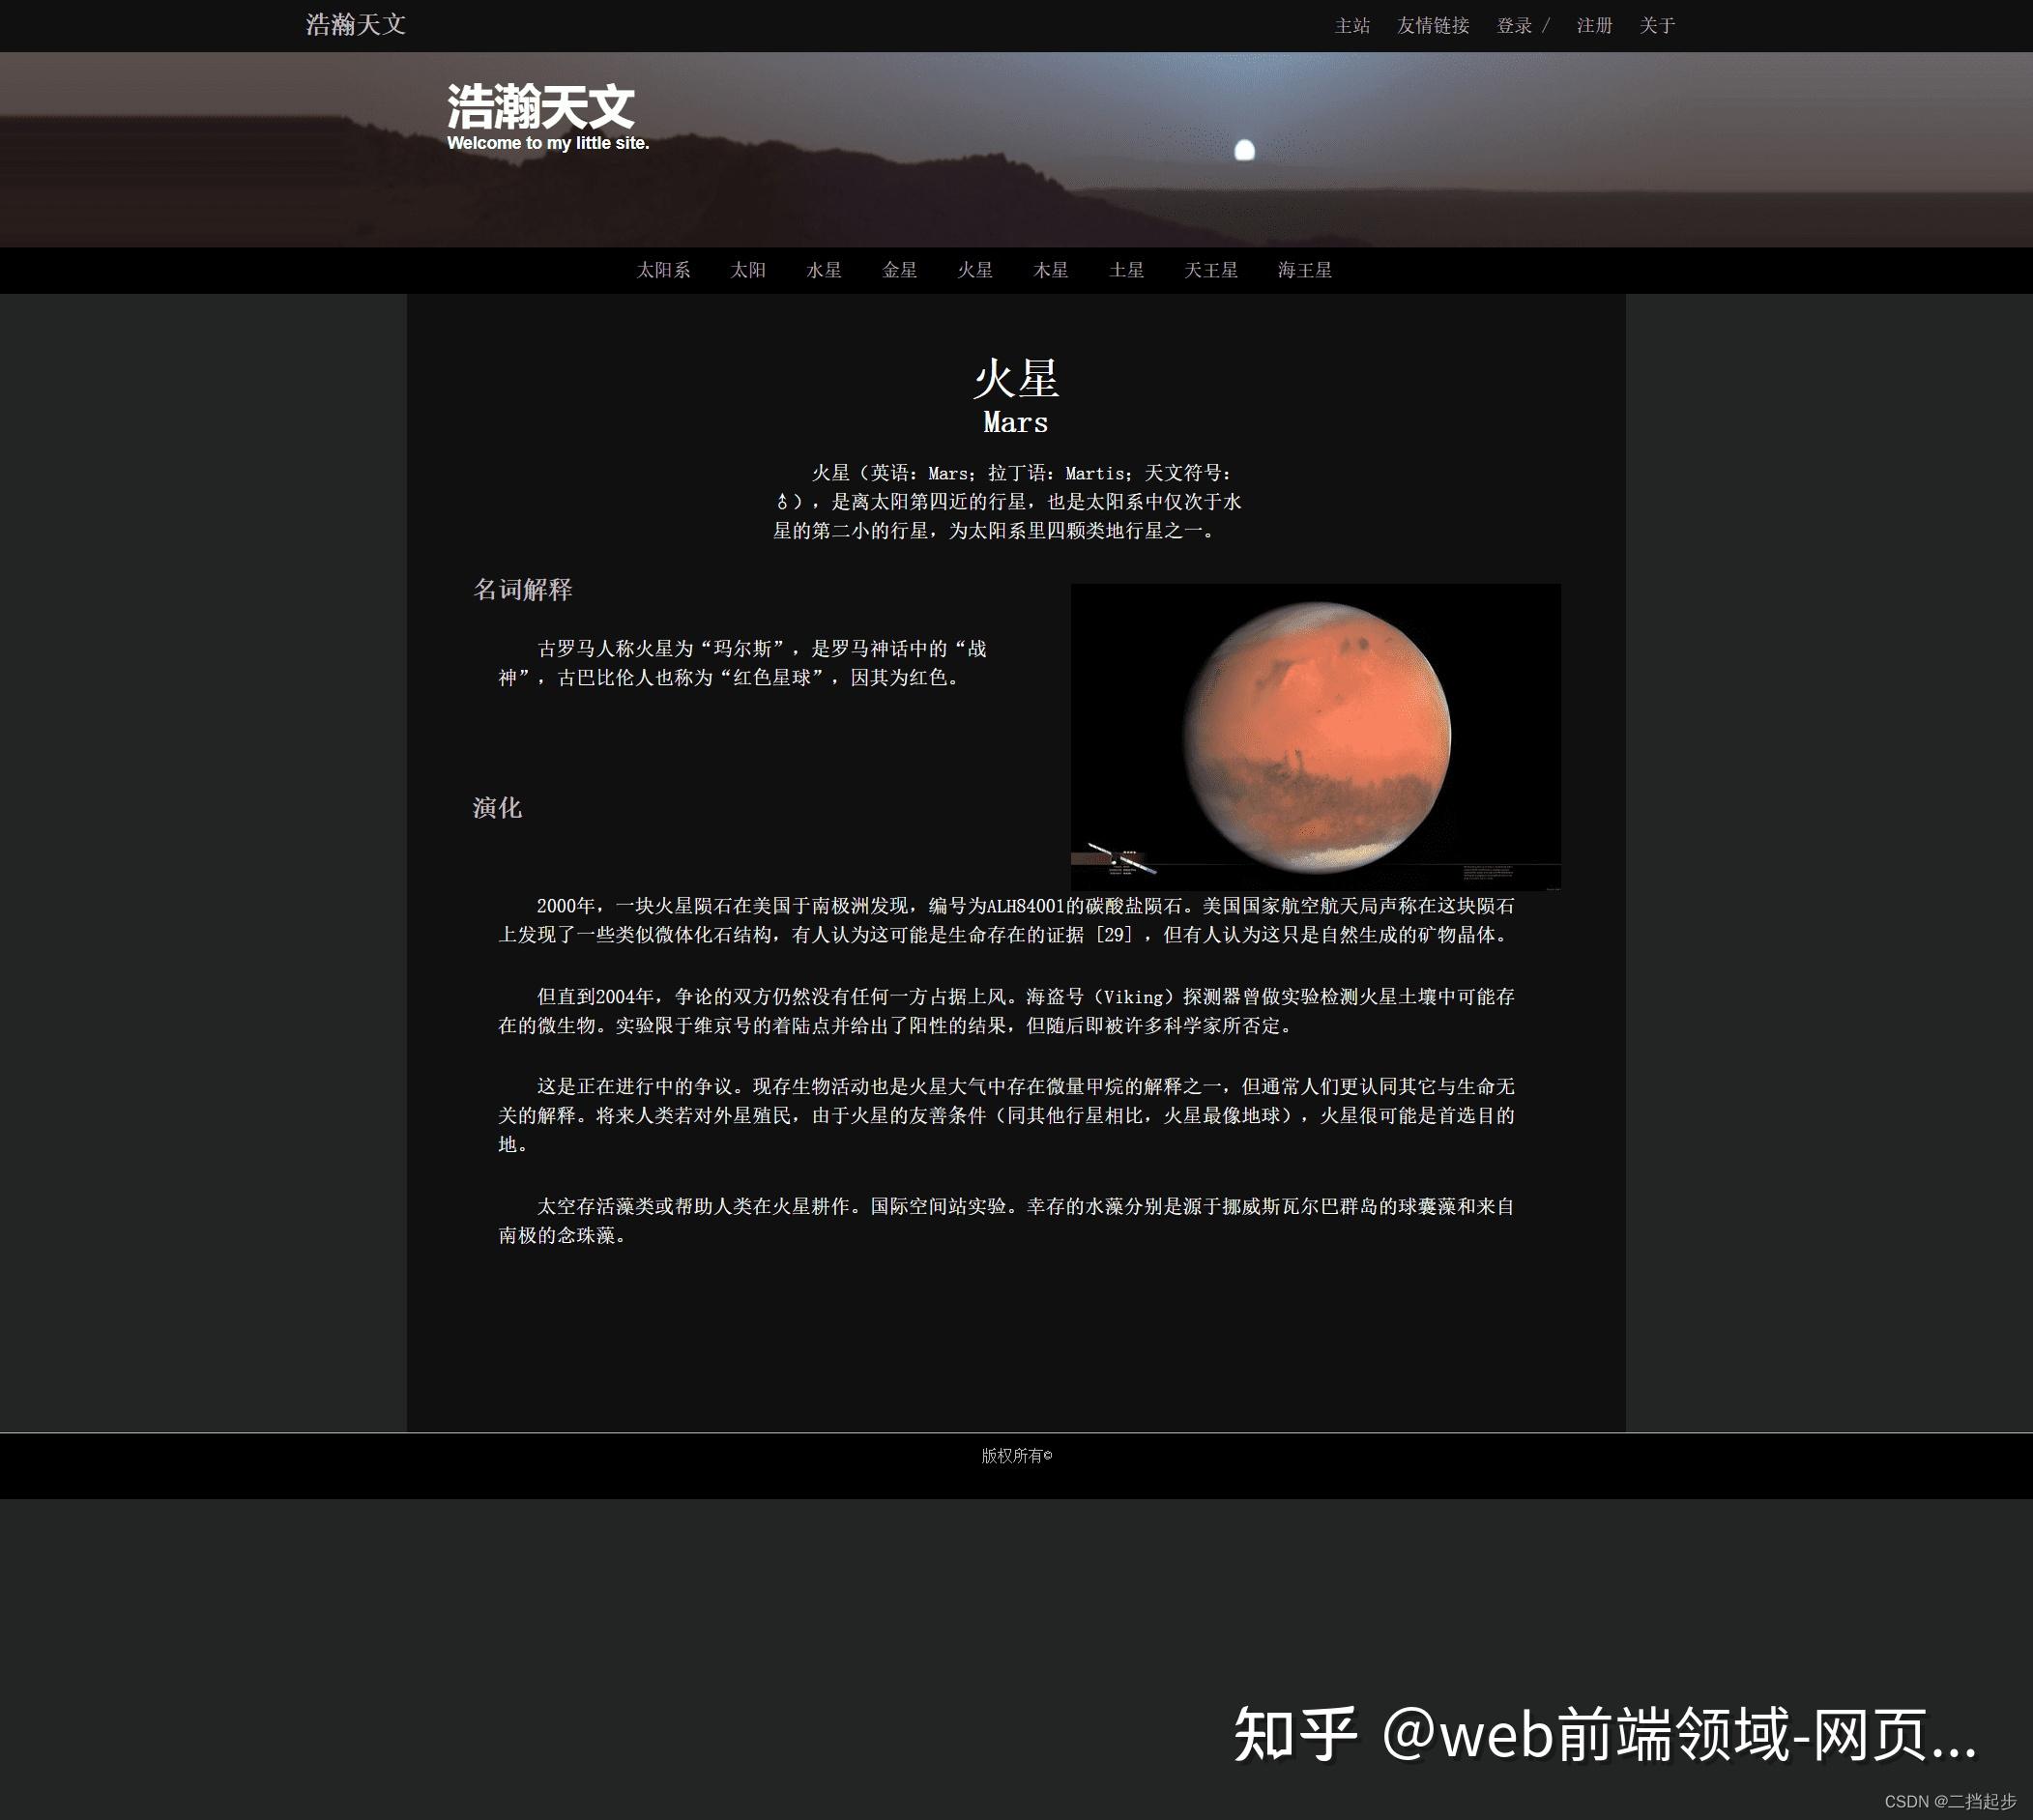The height and width of the screenshot is (1820, 2033).
Task: Open the 友情链接 link in the top bar
Action: pos(1432,26)
